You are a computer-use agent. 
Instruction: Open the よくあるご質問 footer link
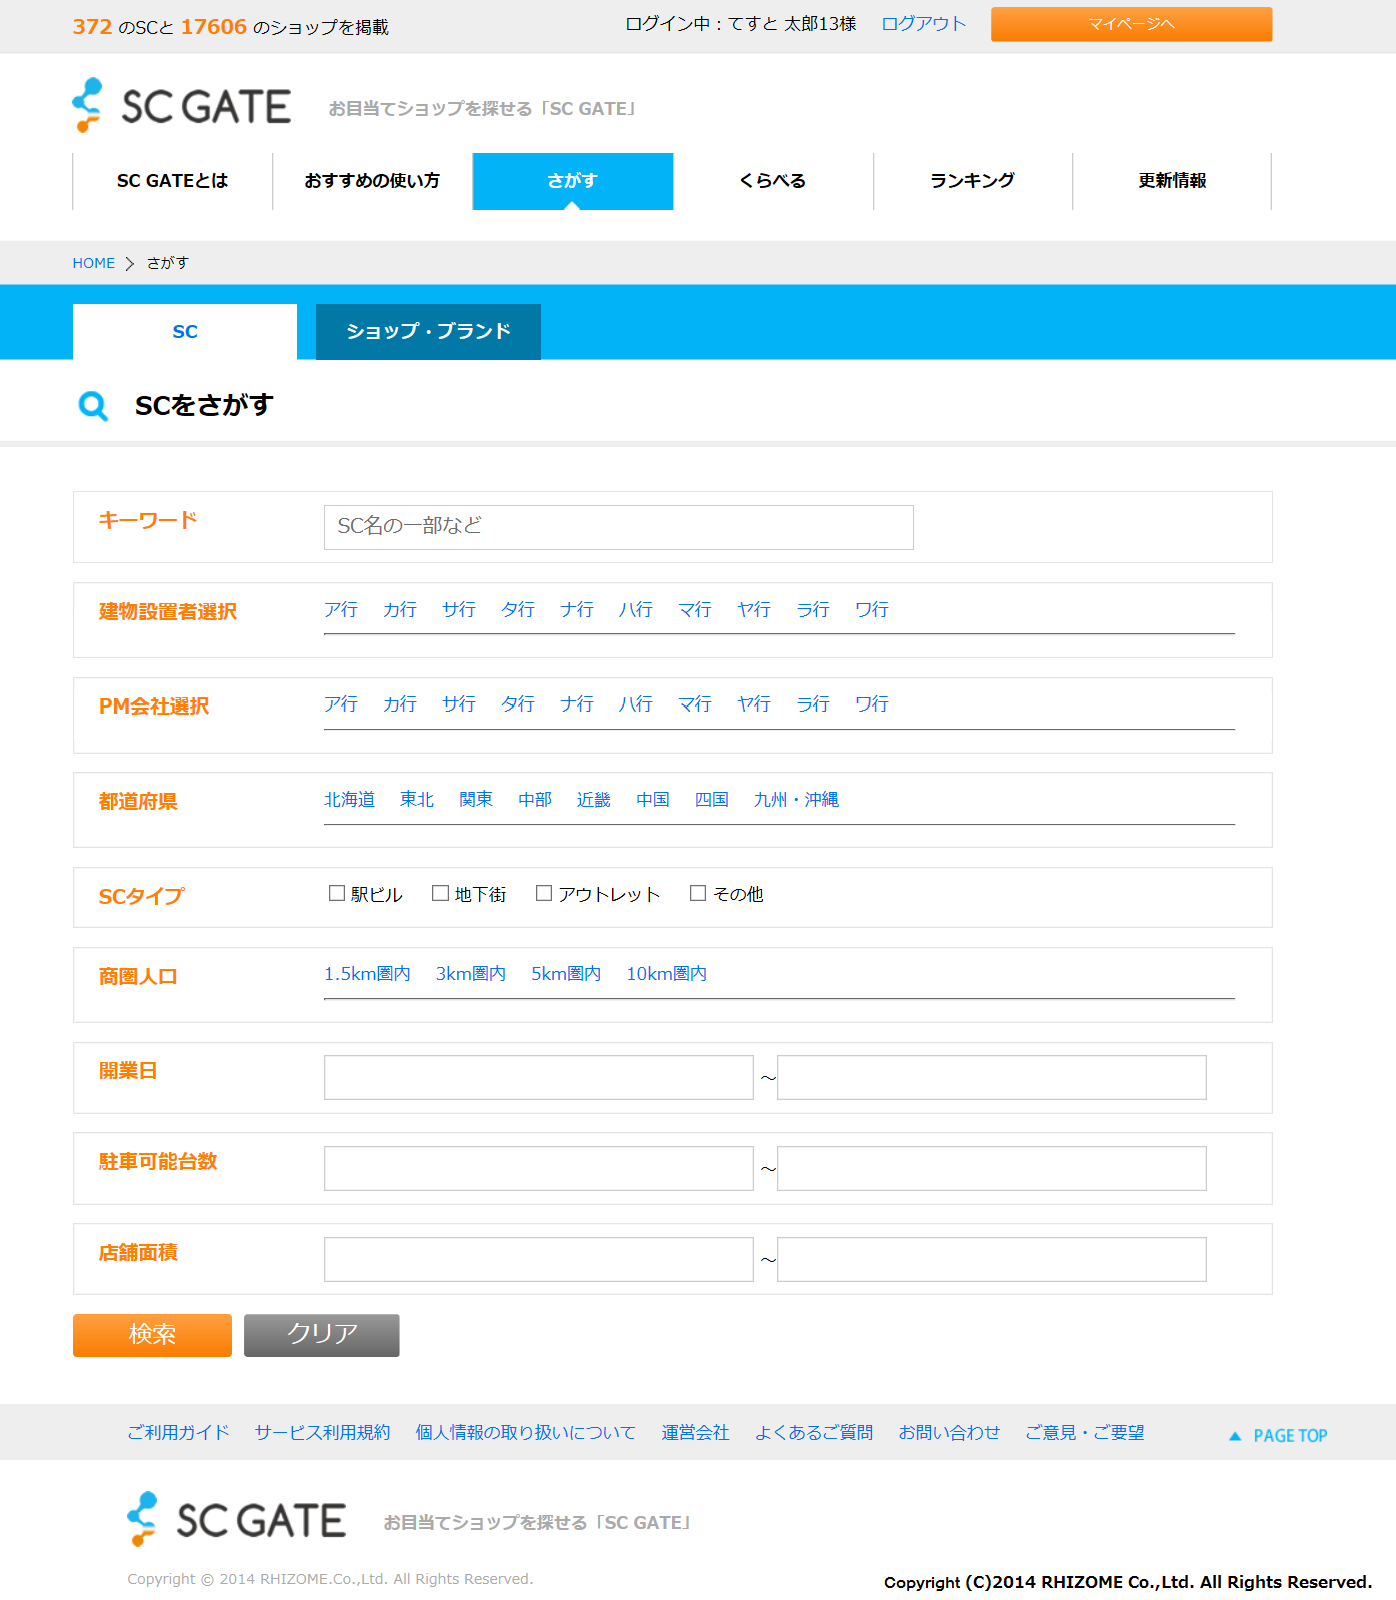tap(814, 1432)
